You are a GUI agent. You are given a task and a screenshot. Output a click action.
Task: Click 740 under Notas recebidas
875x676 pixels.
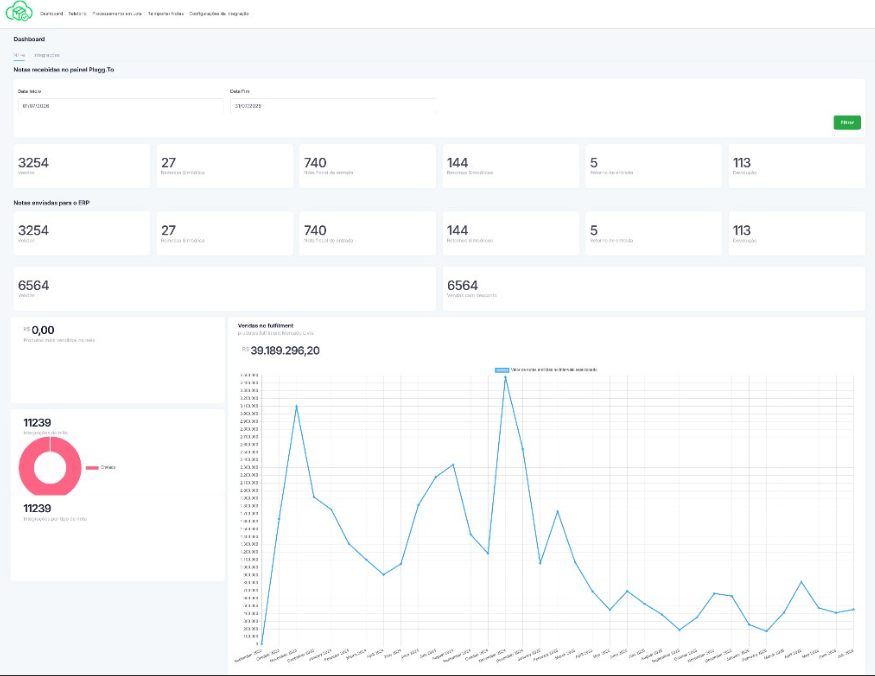click(x=315, y=163)
